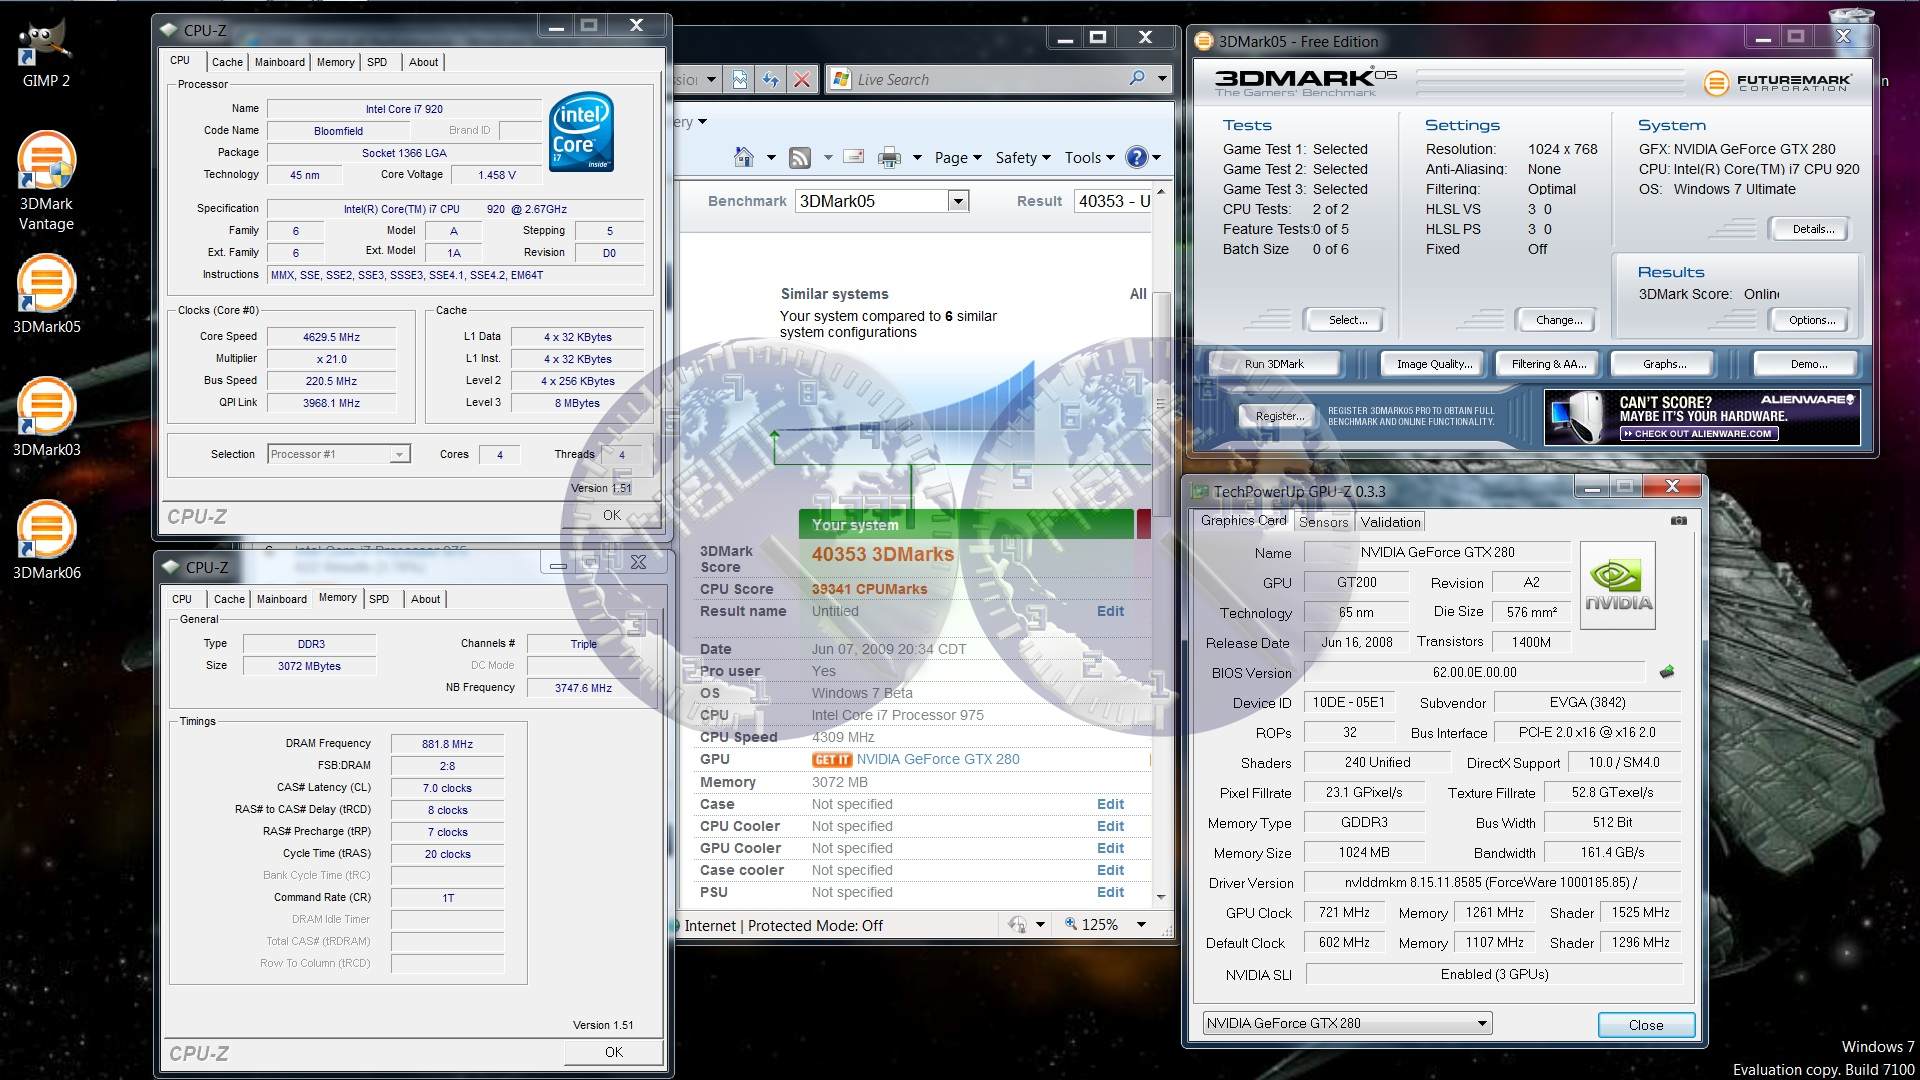Switch to Mainboard tab in top CPU-Z window
The image size is (1920, 1080).
coord(280,62)
